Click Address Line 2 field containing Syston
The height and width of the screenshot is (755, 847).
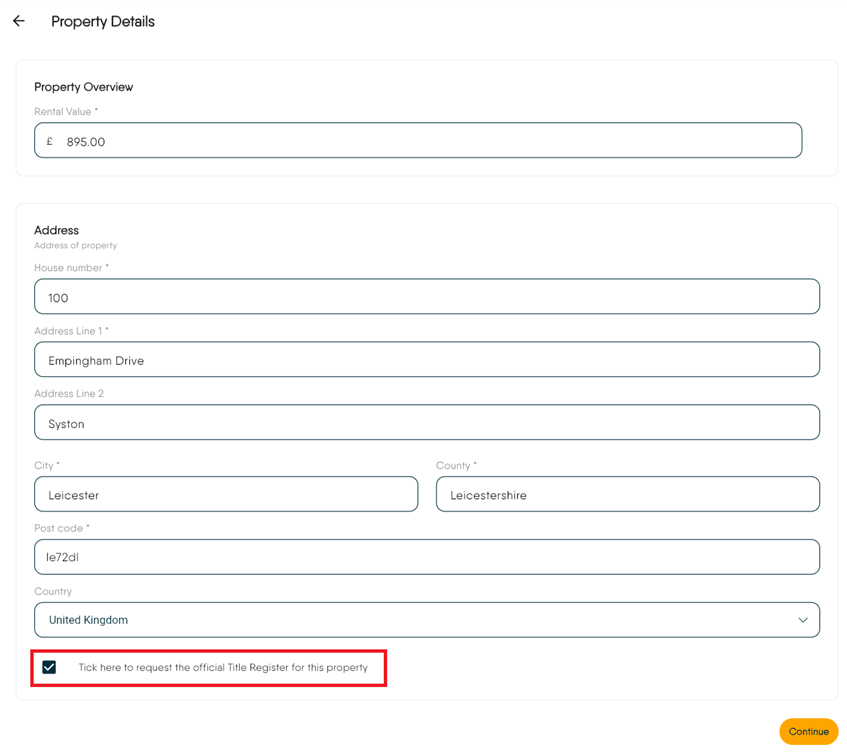[x=426, y=423]
